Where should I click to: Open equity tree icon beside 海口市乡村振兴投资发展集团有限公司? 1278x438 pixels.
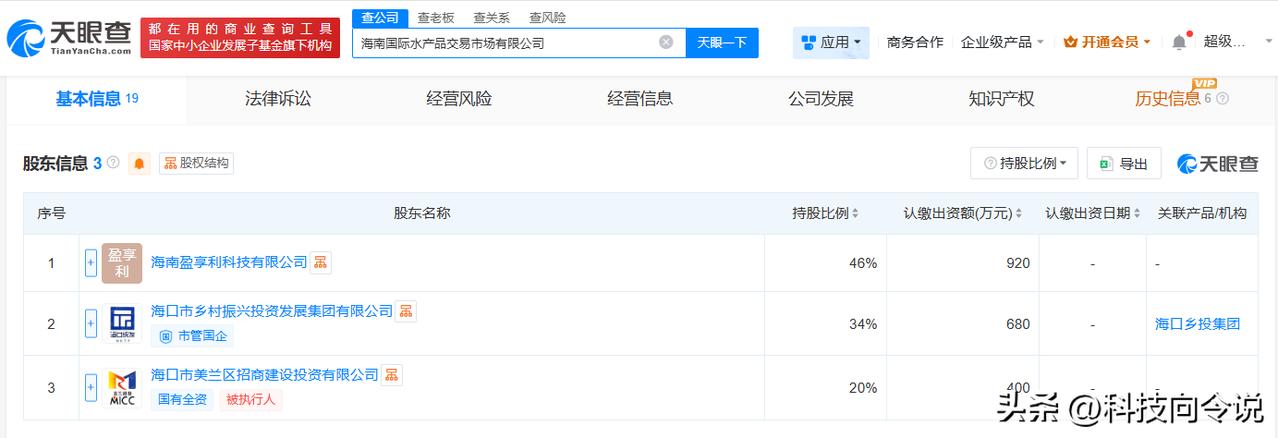click(x=406, y=311)
